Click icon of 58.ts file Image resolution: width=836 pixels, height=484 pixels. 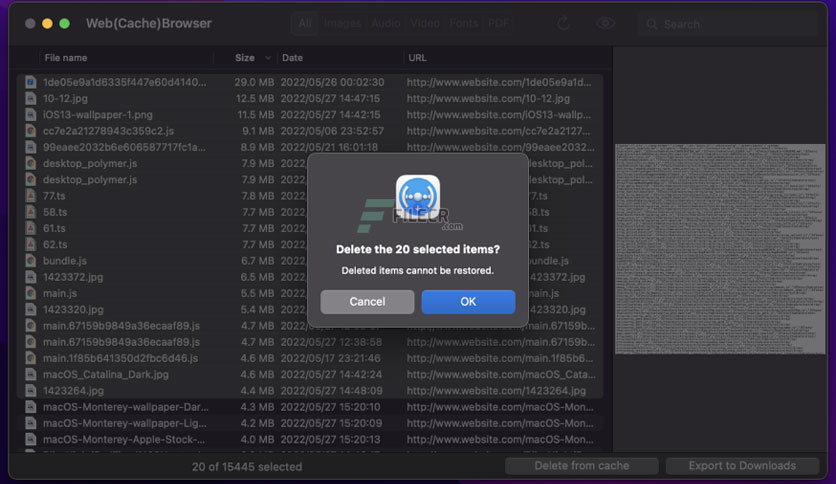coord(31,212)
